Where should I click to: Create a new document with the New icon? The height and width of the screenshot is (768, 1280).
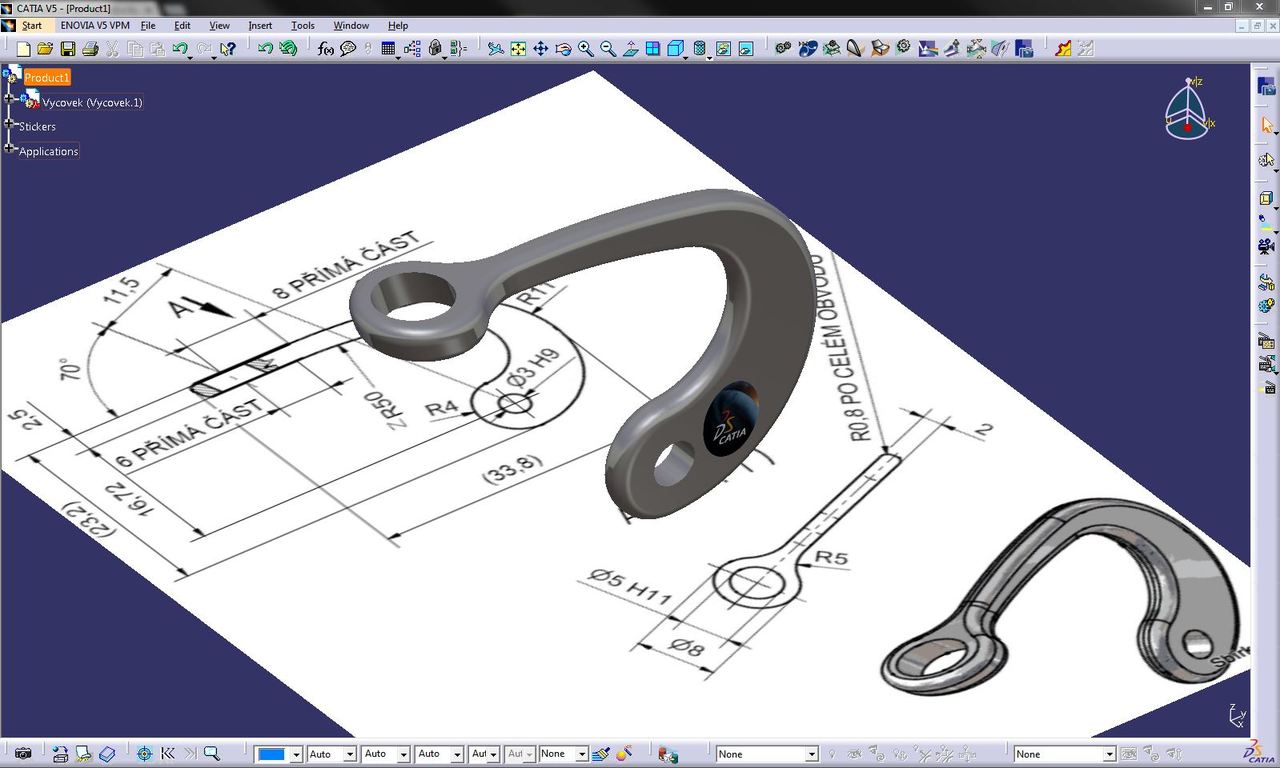click(23, 48)
